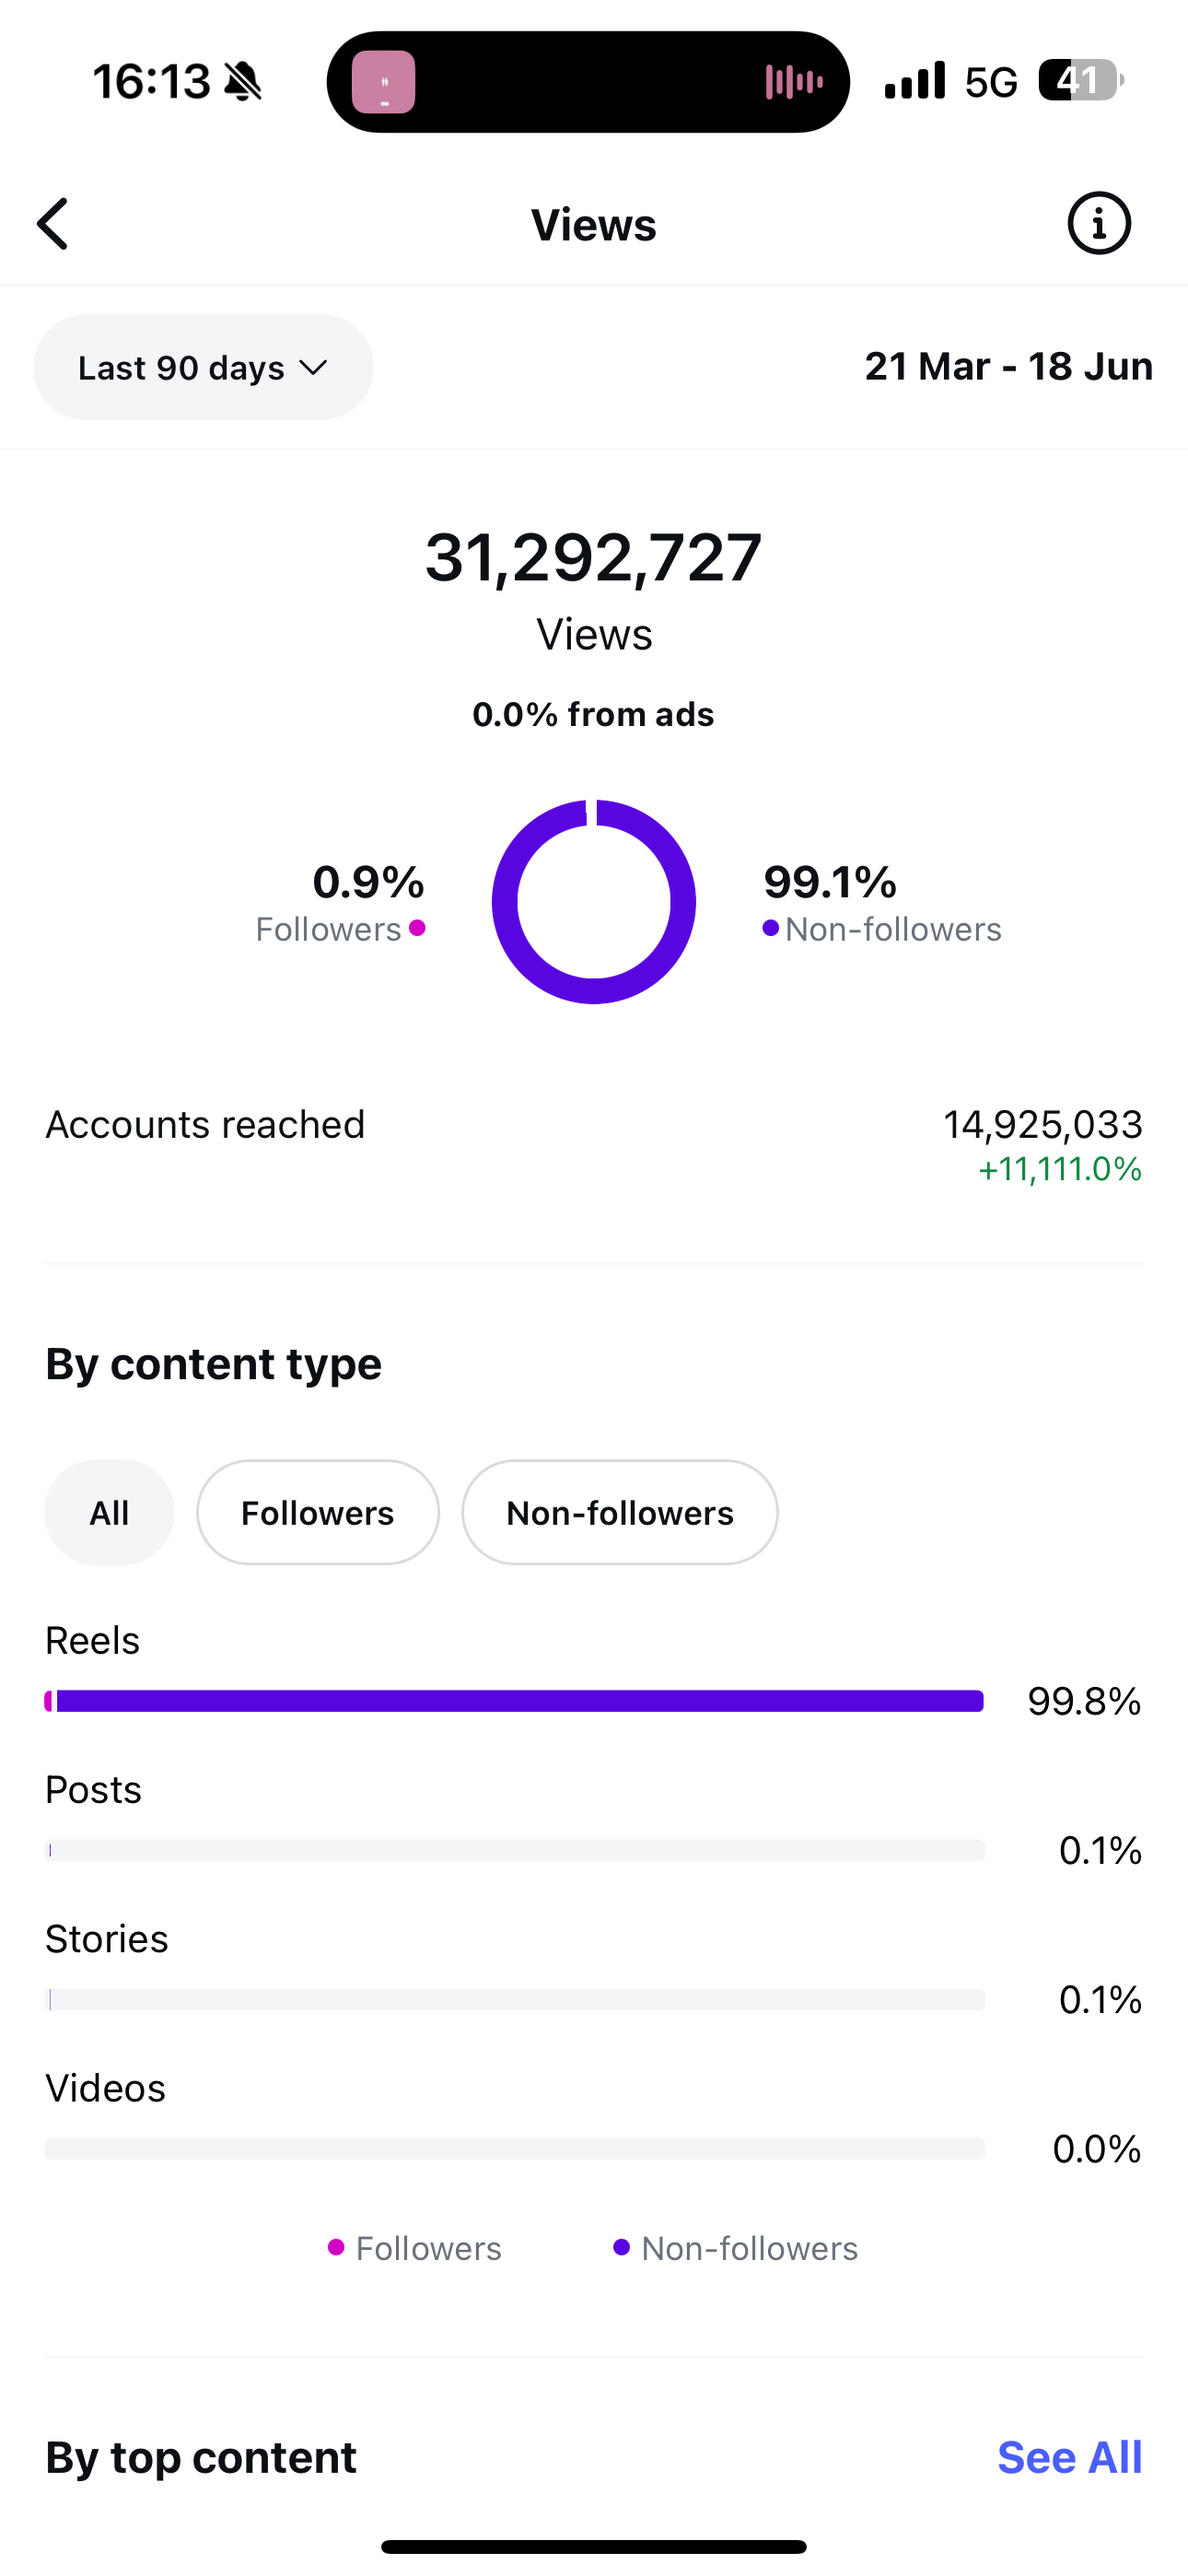Tap the 31,292,727 views total
The image size is (1188, 2576).
pyautogui.click(x=594, y=558)
